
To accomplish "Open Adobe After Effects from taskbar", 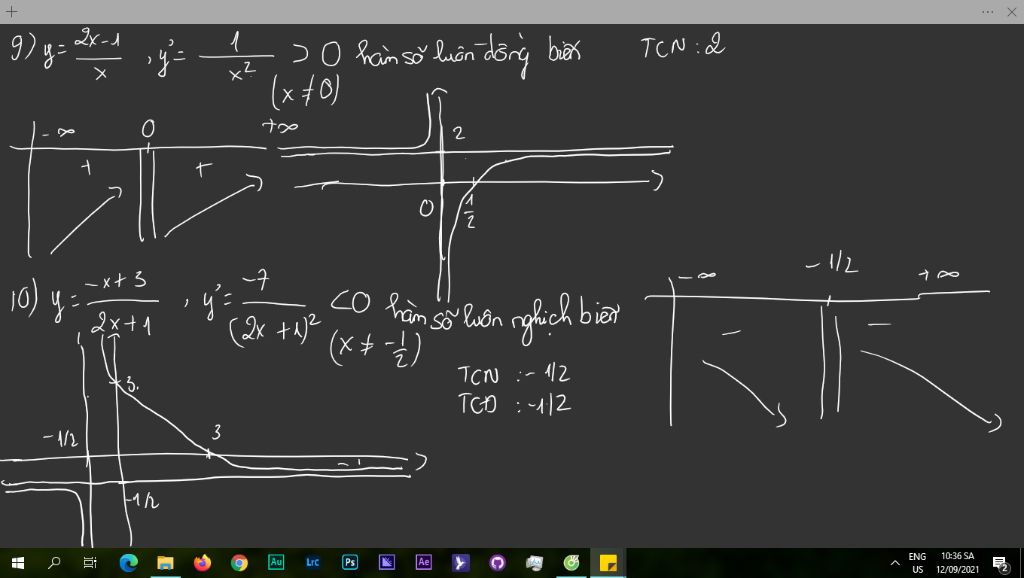I will click(x=424, y=562).
